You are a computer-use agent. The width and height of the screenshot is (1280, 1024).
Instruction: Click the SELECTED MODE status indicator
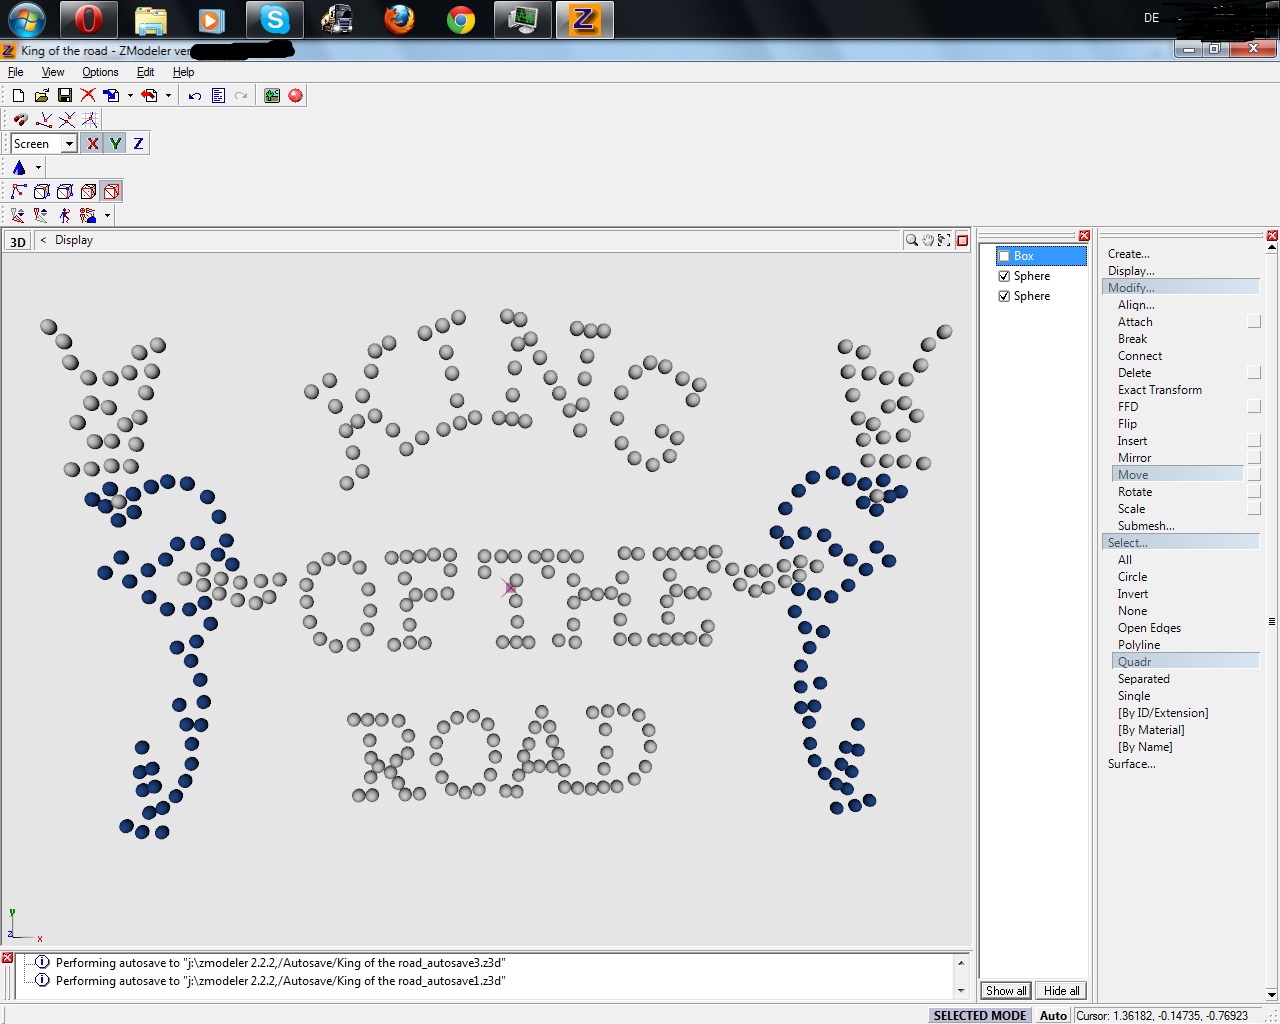coord(980,1015)
